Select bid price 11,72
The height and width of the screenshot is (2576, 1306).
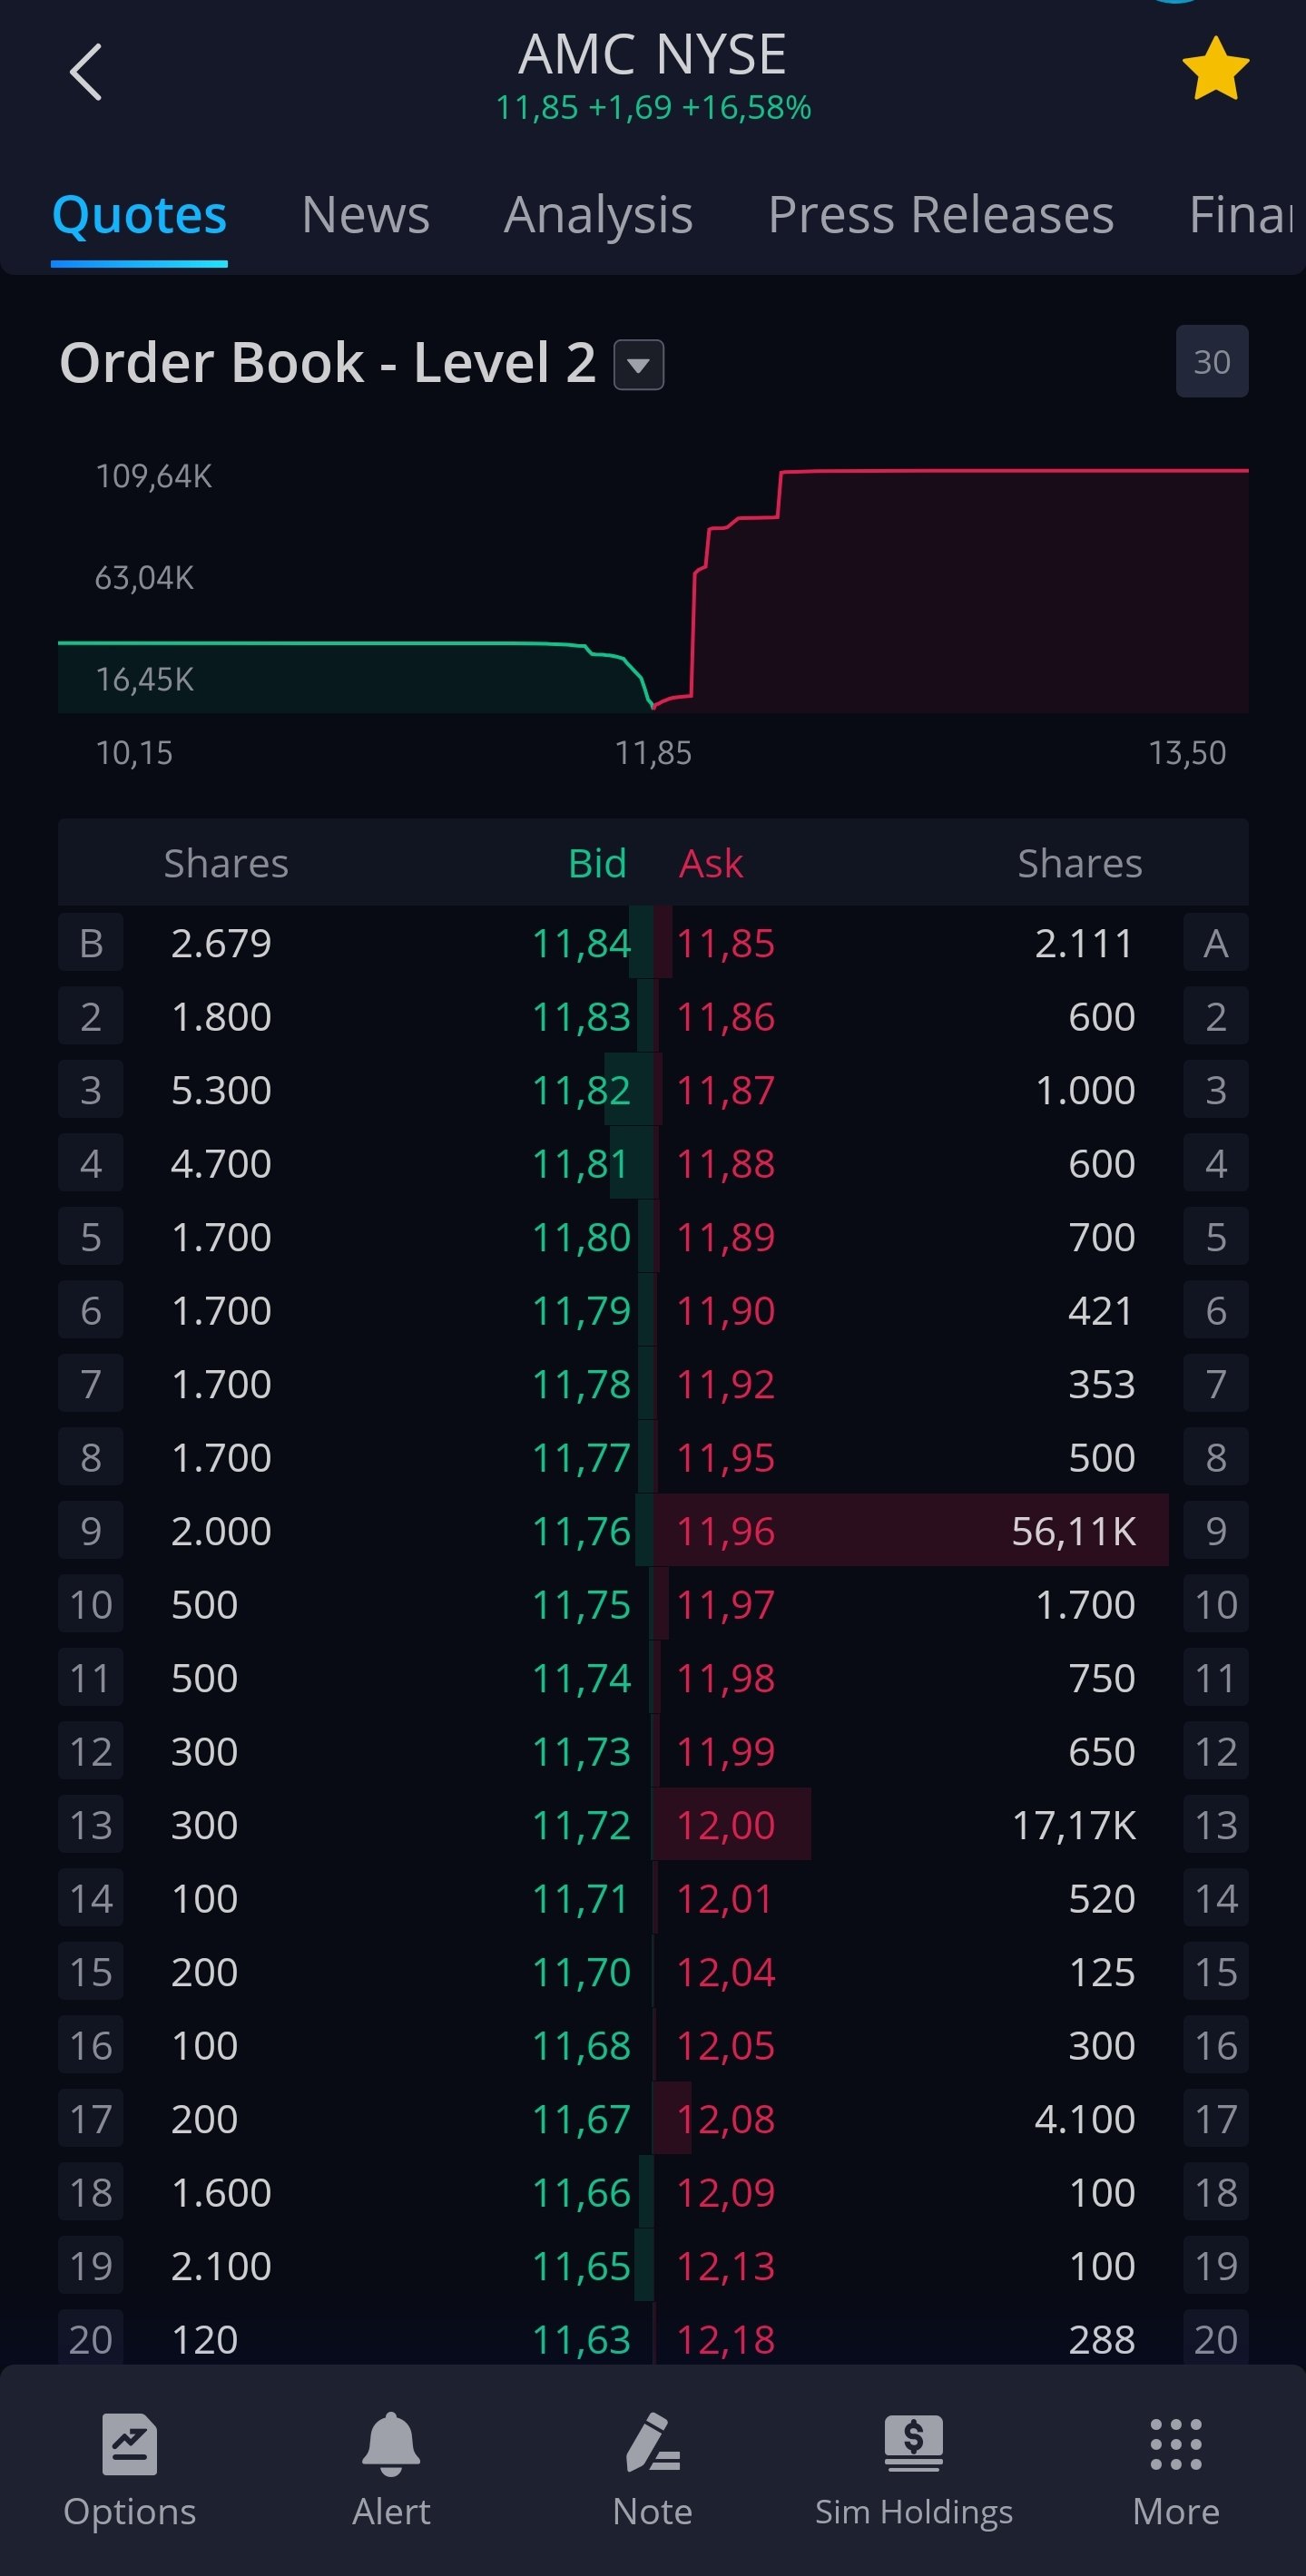[x=581, y=1825]
